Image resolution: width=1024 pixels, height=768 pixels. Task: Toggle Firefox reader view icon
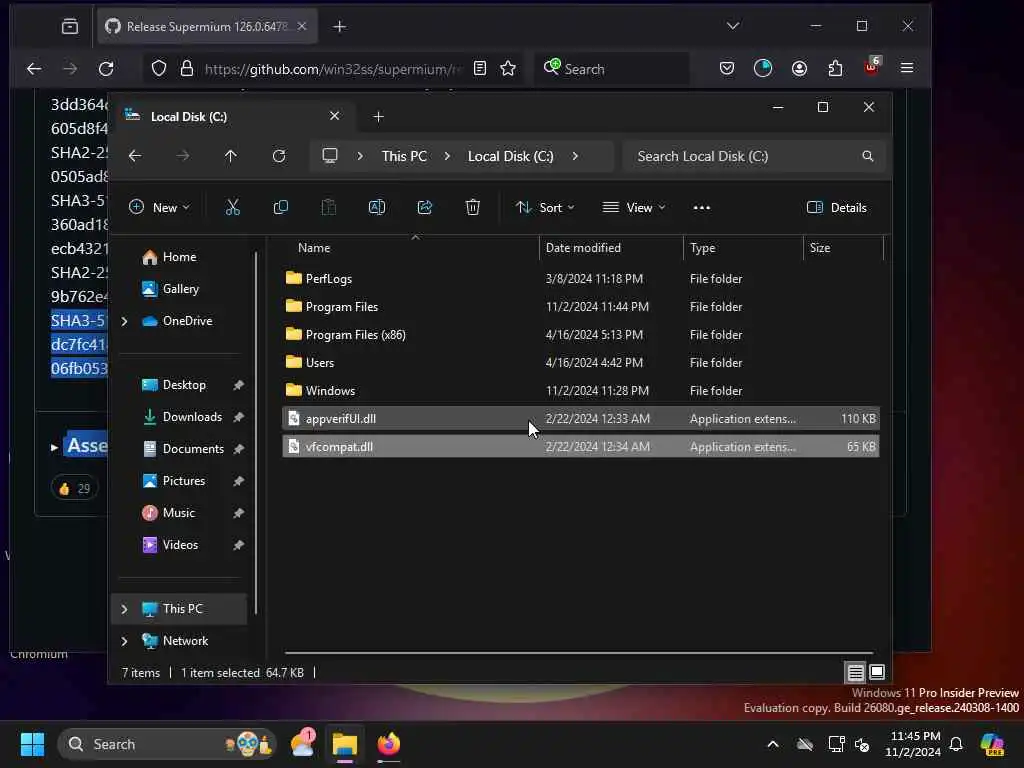click(480, 69)
